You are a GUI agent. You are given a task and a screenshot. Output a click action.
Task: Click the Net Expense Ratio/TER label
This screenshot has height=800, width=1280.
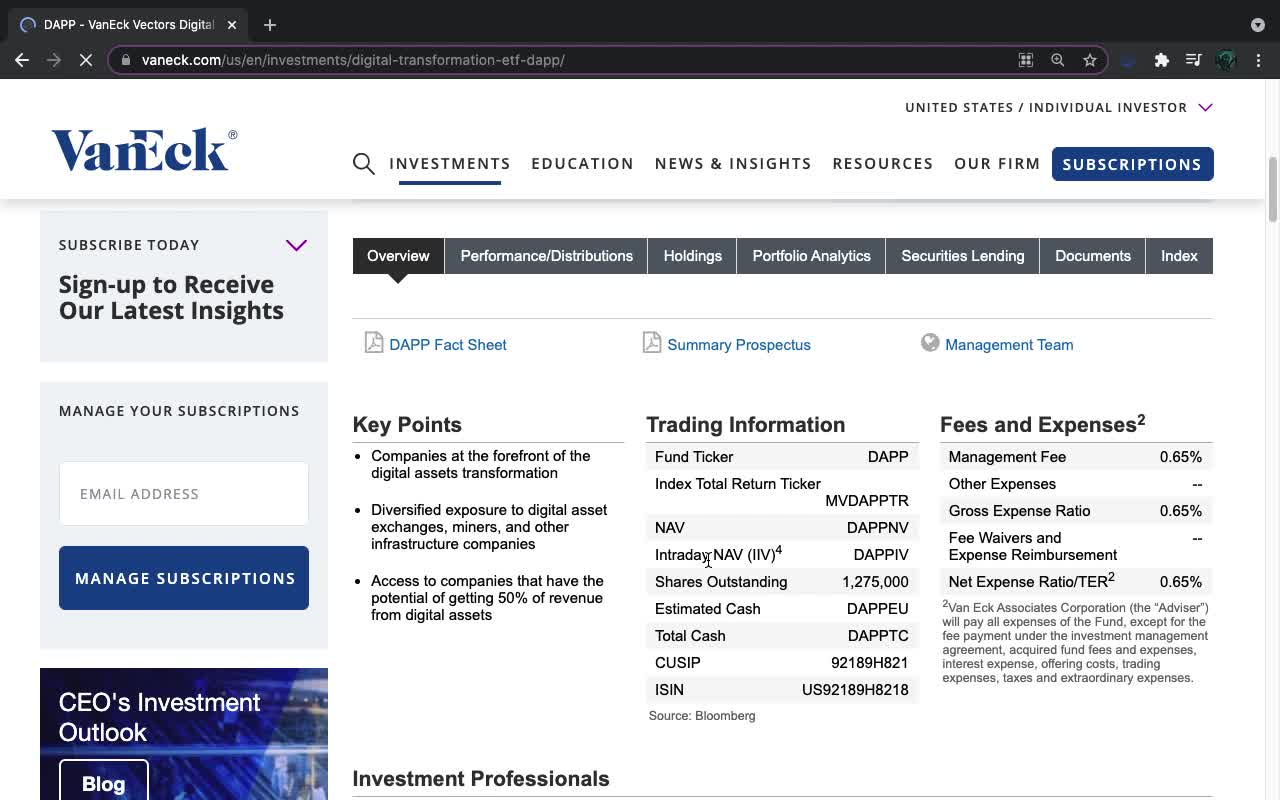[1031, 581]
